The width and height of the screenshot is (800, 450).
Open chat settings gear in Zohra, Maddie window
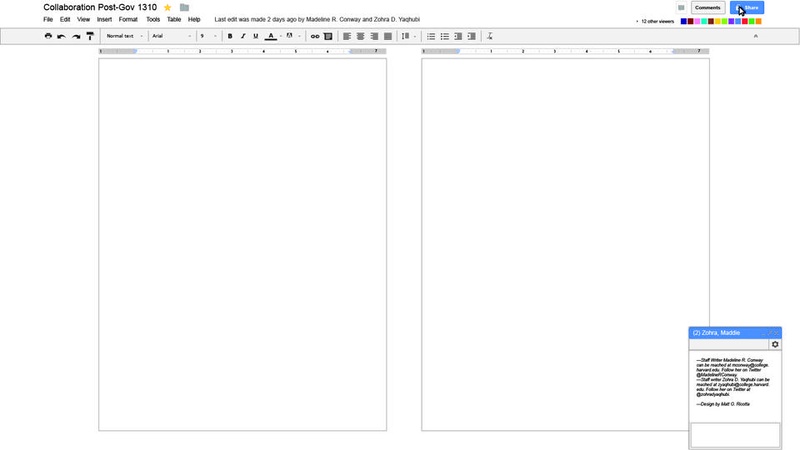click(775, 344)
